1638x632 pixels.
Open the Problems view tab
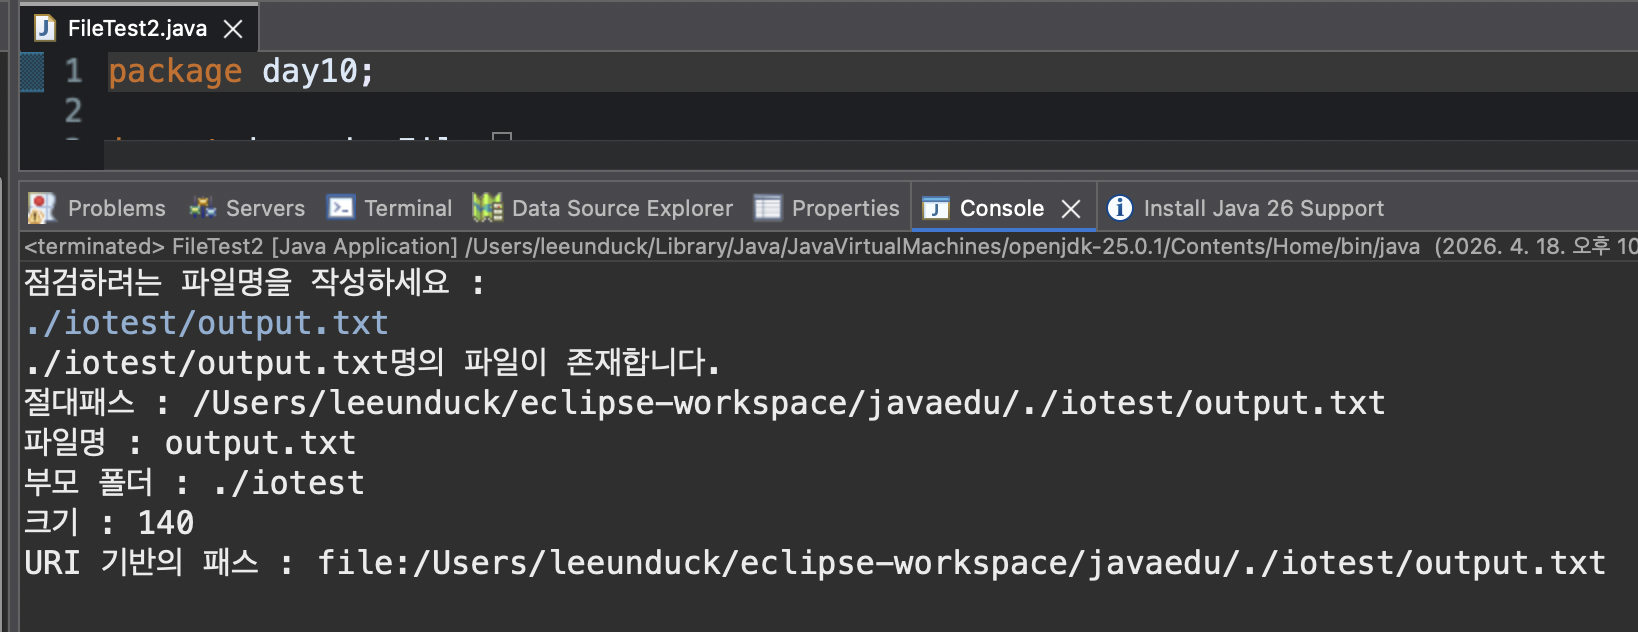coord(97,208)
